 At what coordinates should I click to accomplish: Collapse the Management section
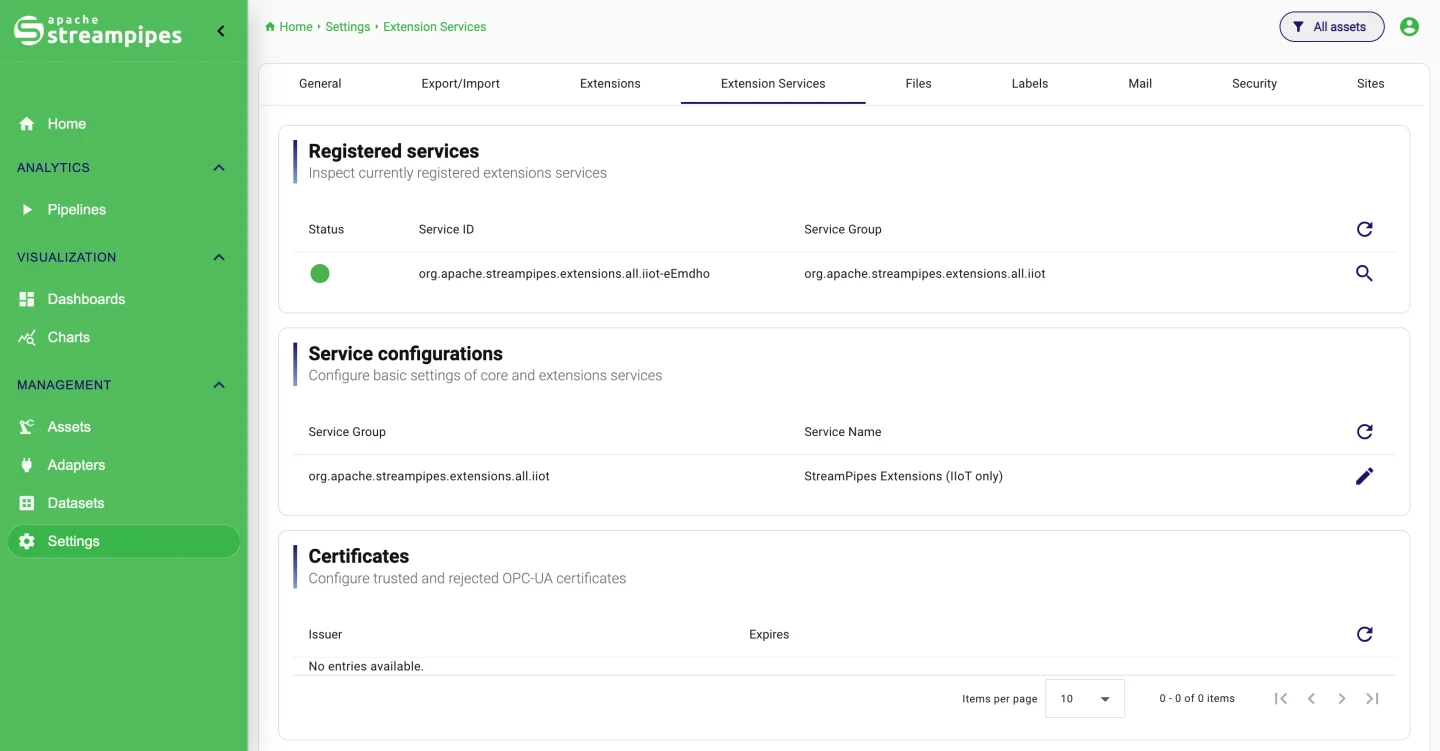[x=219, y=385]
